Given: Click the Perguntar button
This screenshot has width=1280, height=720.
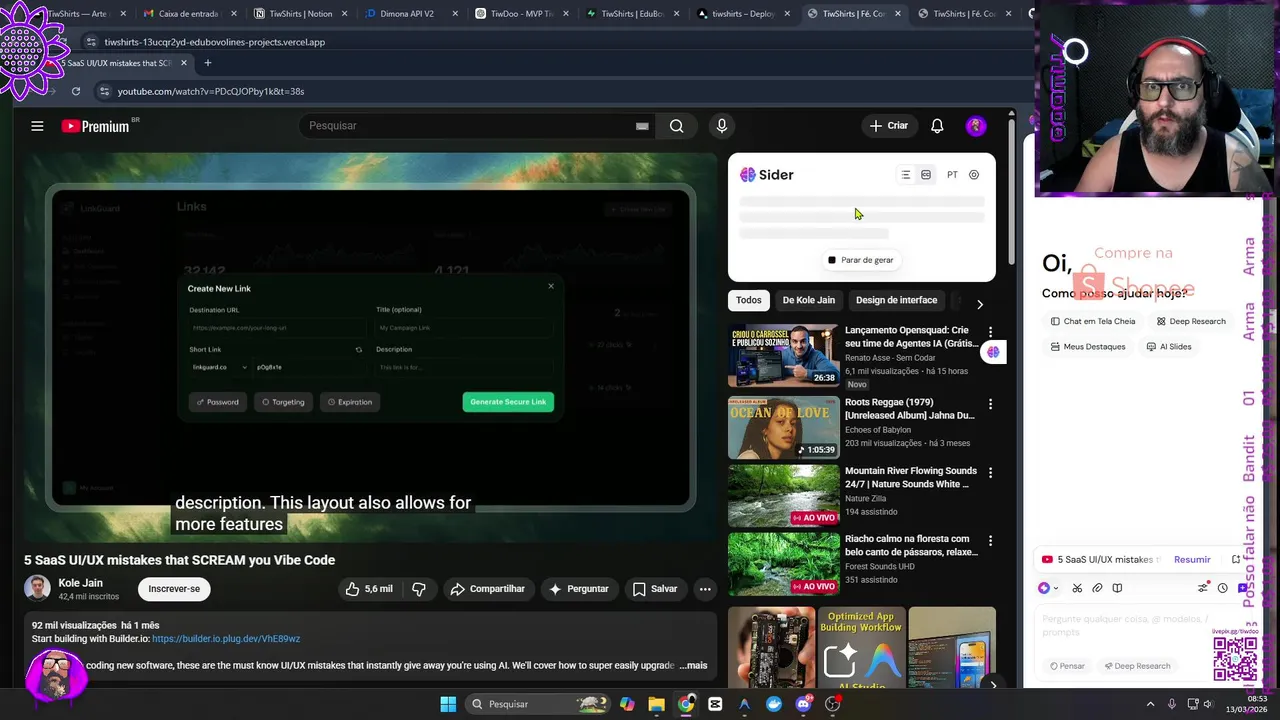Looking at the screenshot, I should 578,589.
